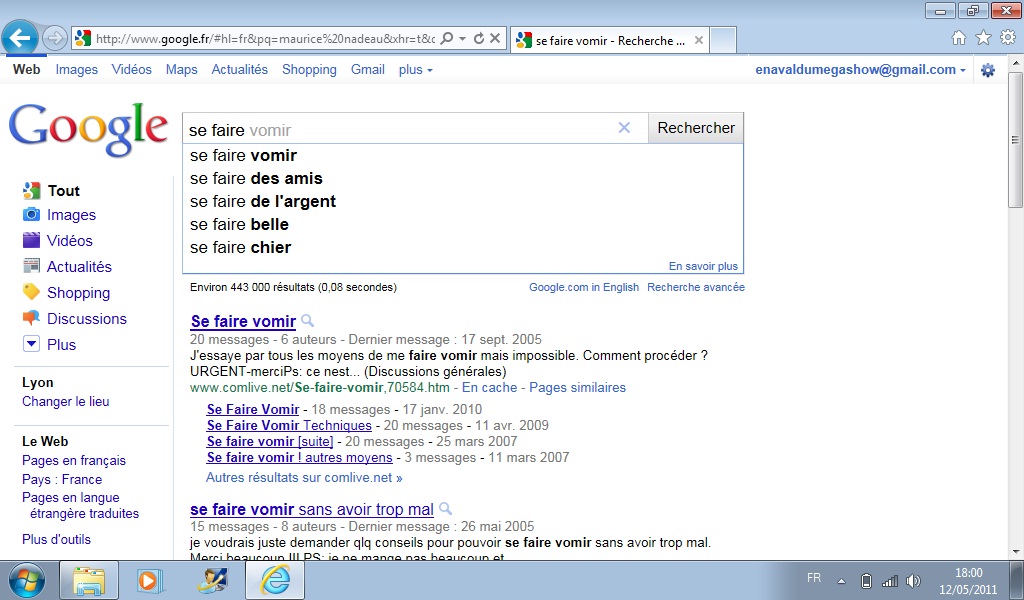The width and height of the screenshot is (1024, 600).
Task: Select the Tout filter icon in sidebar
Action: tap(31, 191)
